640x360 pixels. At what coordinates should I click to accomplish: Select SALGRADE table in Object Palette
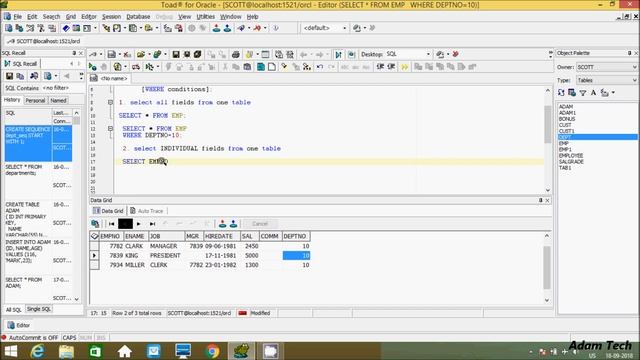(x=571, y=162)
